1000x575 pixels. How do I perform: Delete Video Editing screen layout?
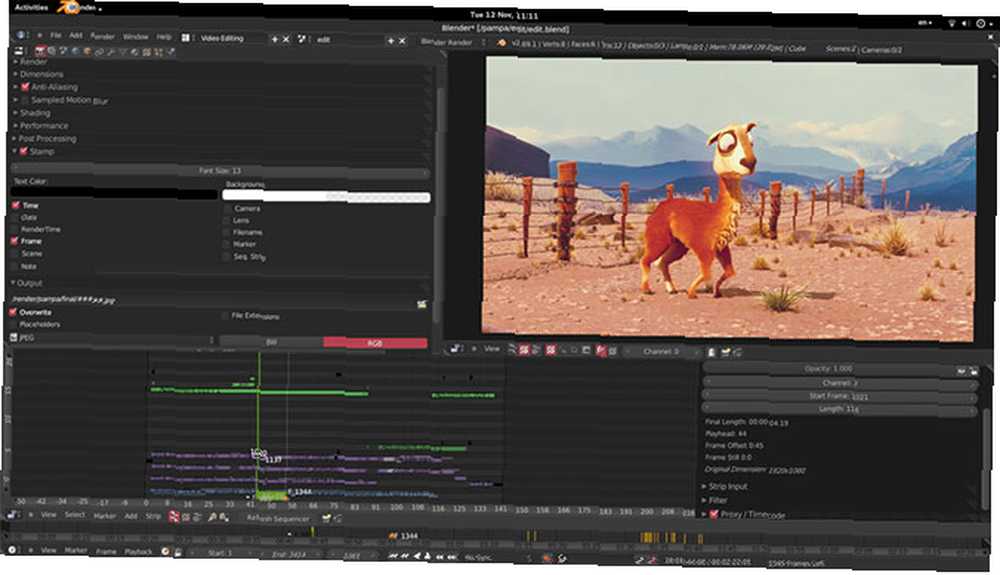(x=286, y=40)
